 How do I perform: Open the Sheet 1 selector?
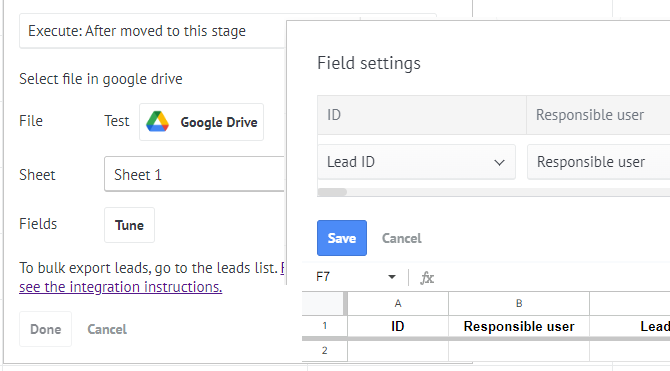(x=194, y=174)
